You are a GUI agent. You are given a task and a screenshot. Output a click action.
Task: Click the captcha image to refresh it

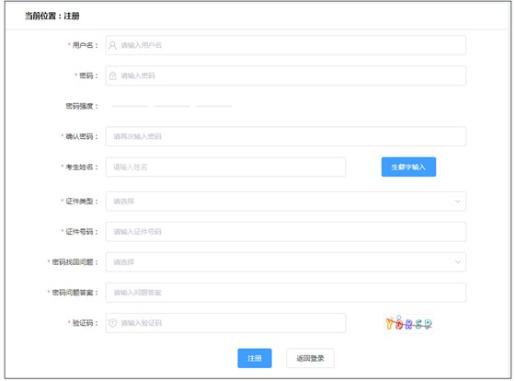[409, 323]
